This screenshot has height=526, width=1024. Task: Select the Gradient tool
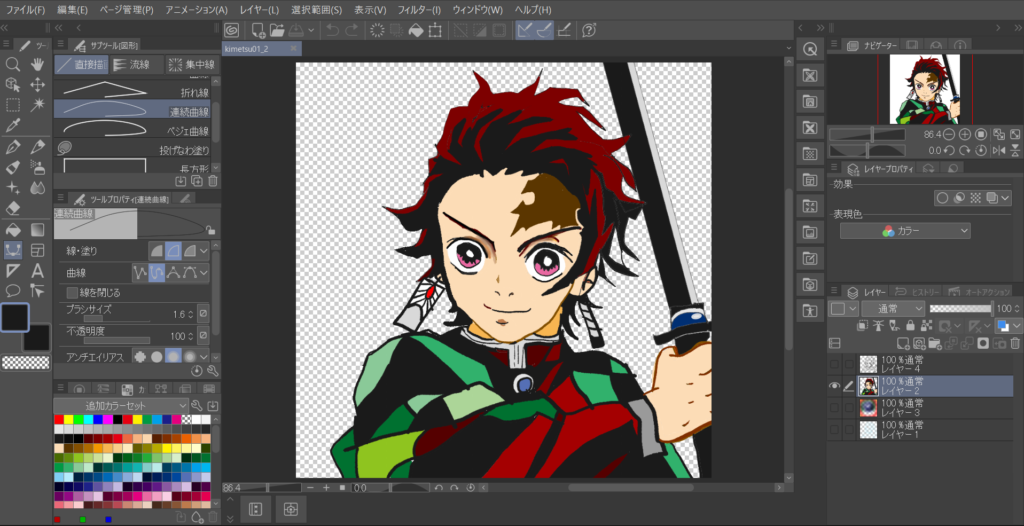pyautogui.click(x=37, y=229)
